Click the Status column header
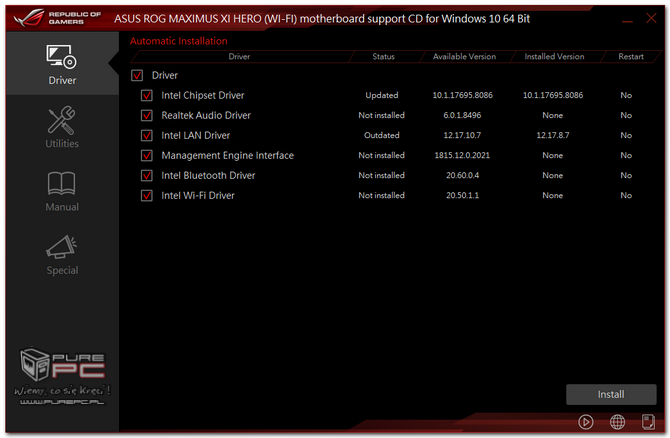This screenshot has width=670, height=438. [x=383, y=56]
